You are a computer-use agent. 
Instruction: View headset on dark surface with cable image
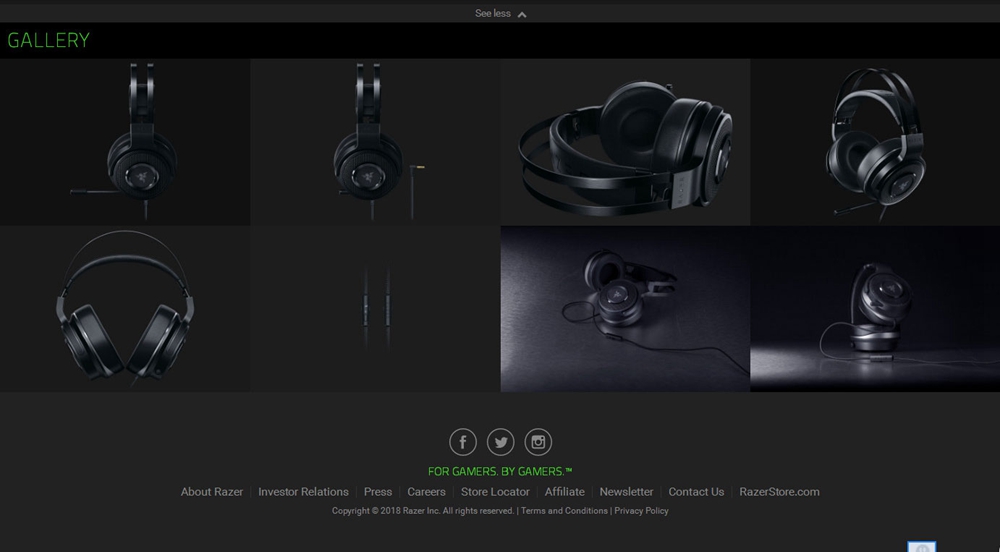click(625, 309)
